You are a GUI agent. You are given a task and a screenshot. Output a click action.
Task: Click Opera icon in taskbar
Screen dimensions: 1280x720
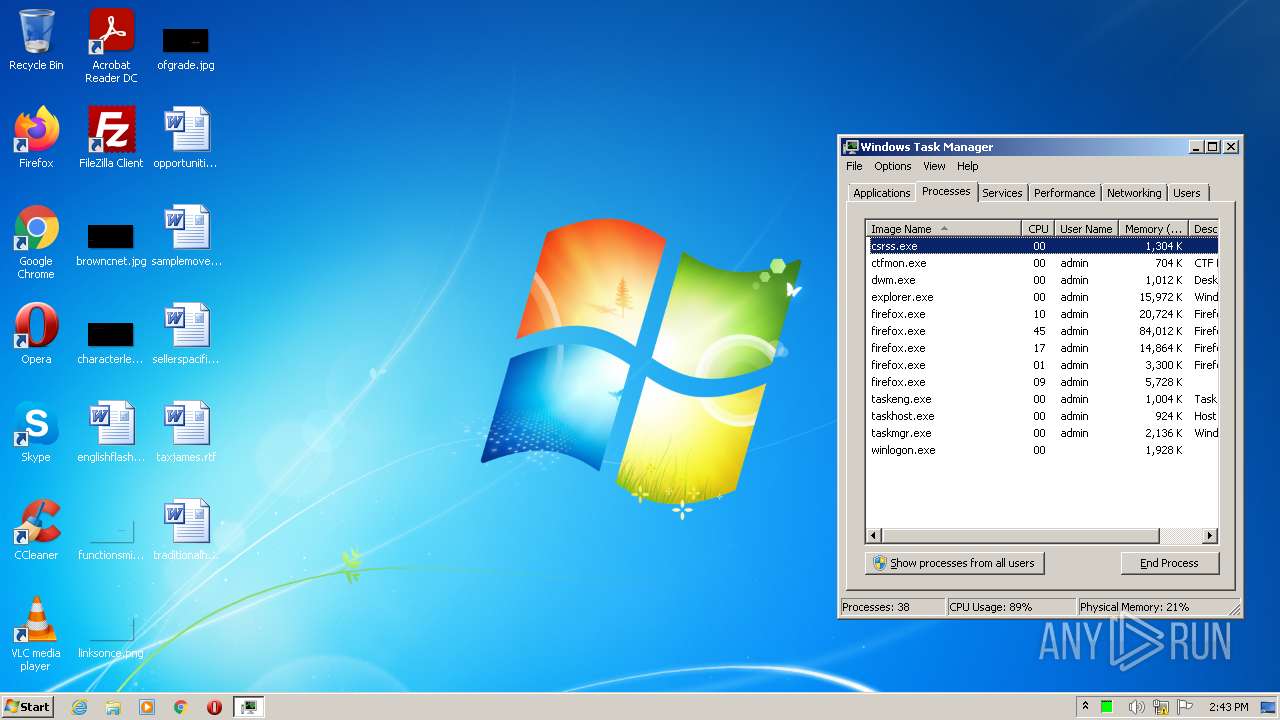(214, 707)
